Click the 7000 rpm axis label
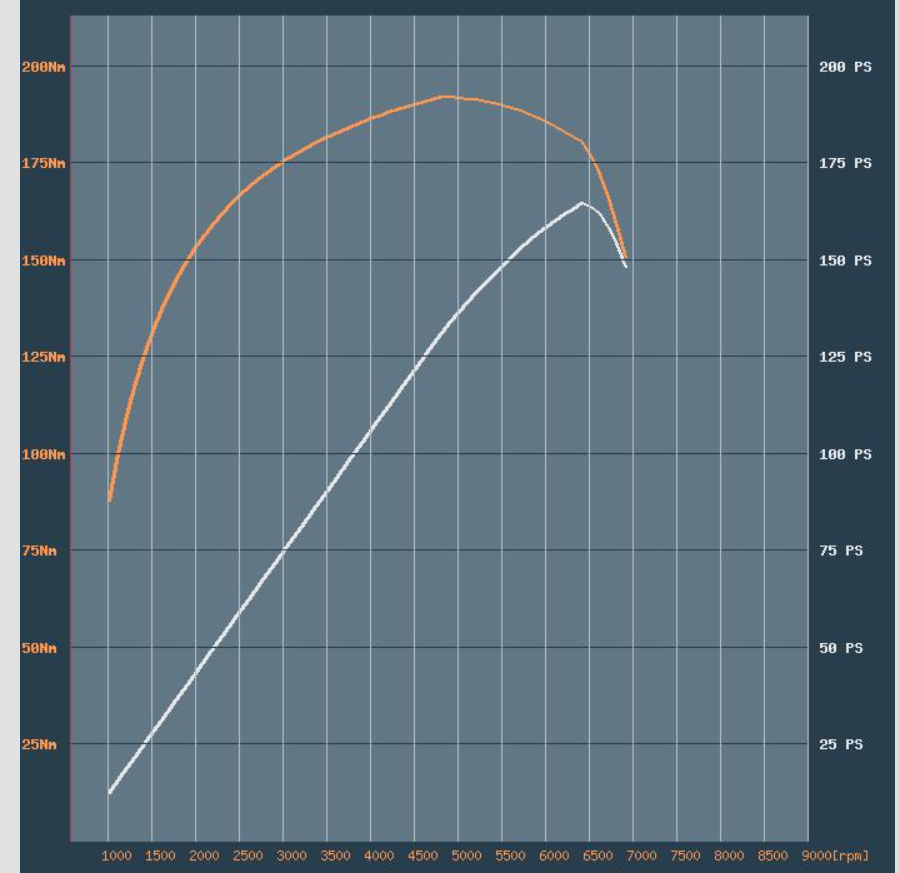 641,856
